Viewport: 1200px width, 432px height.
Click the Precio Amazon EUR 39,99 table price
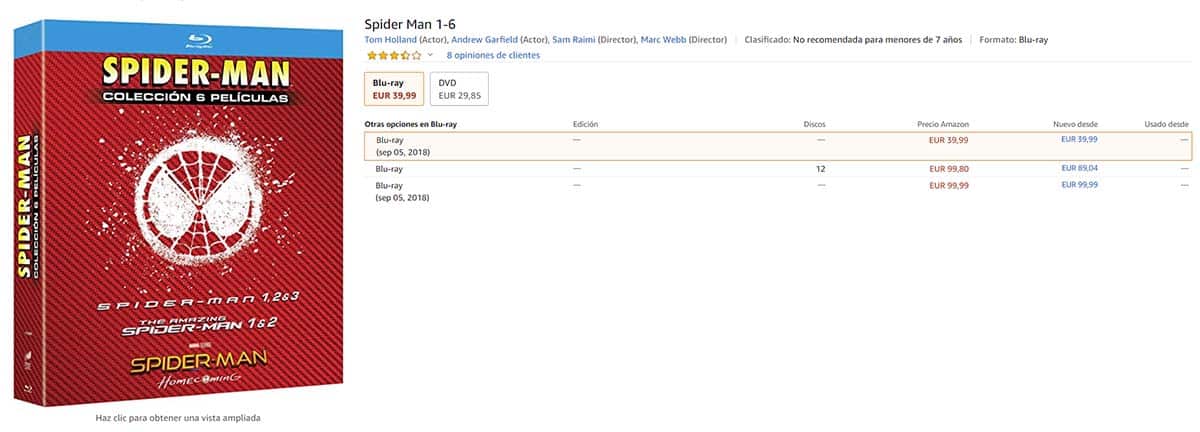(x=948, y=140)
